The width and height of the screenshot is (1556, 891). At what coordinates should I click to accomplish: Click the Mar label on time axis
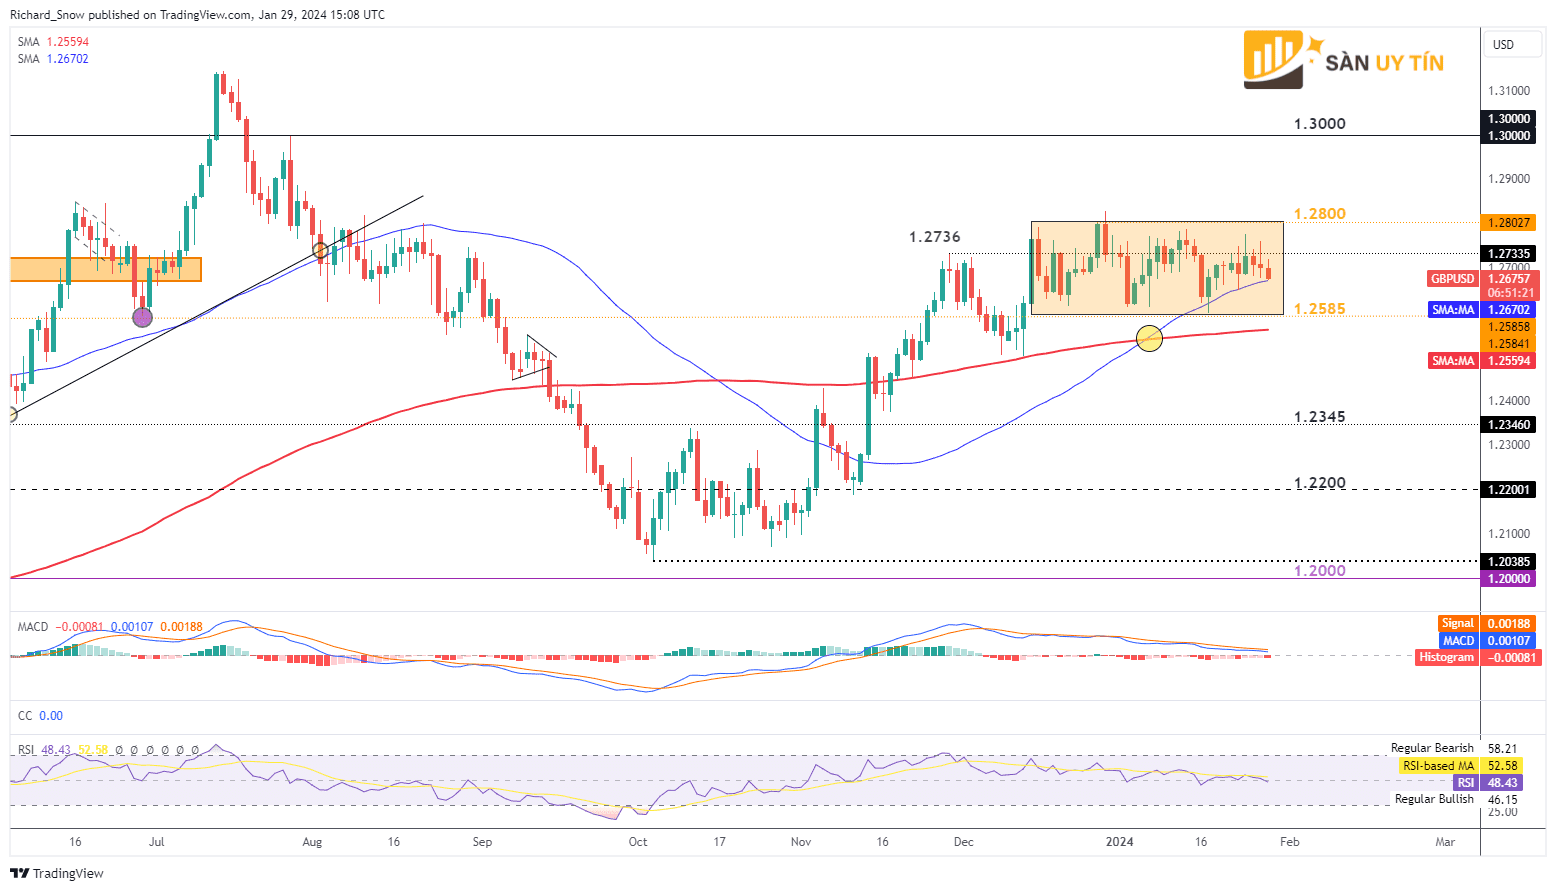pyautogui.click(x=1445, y=842)
